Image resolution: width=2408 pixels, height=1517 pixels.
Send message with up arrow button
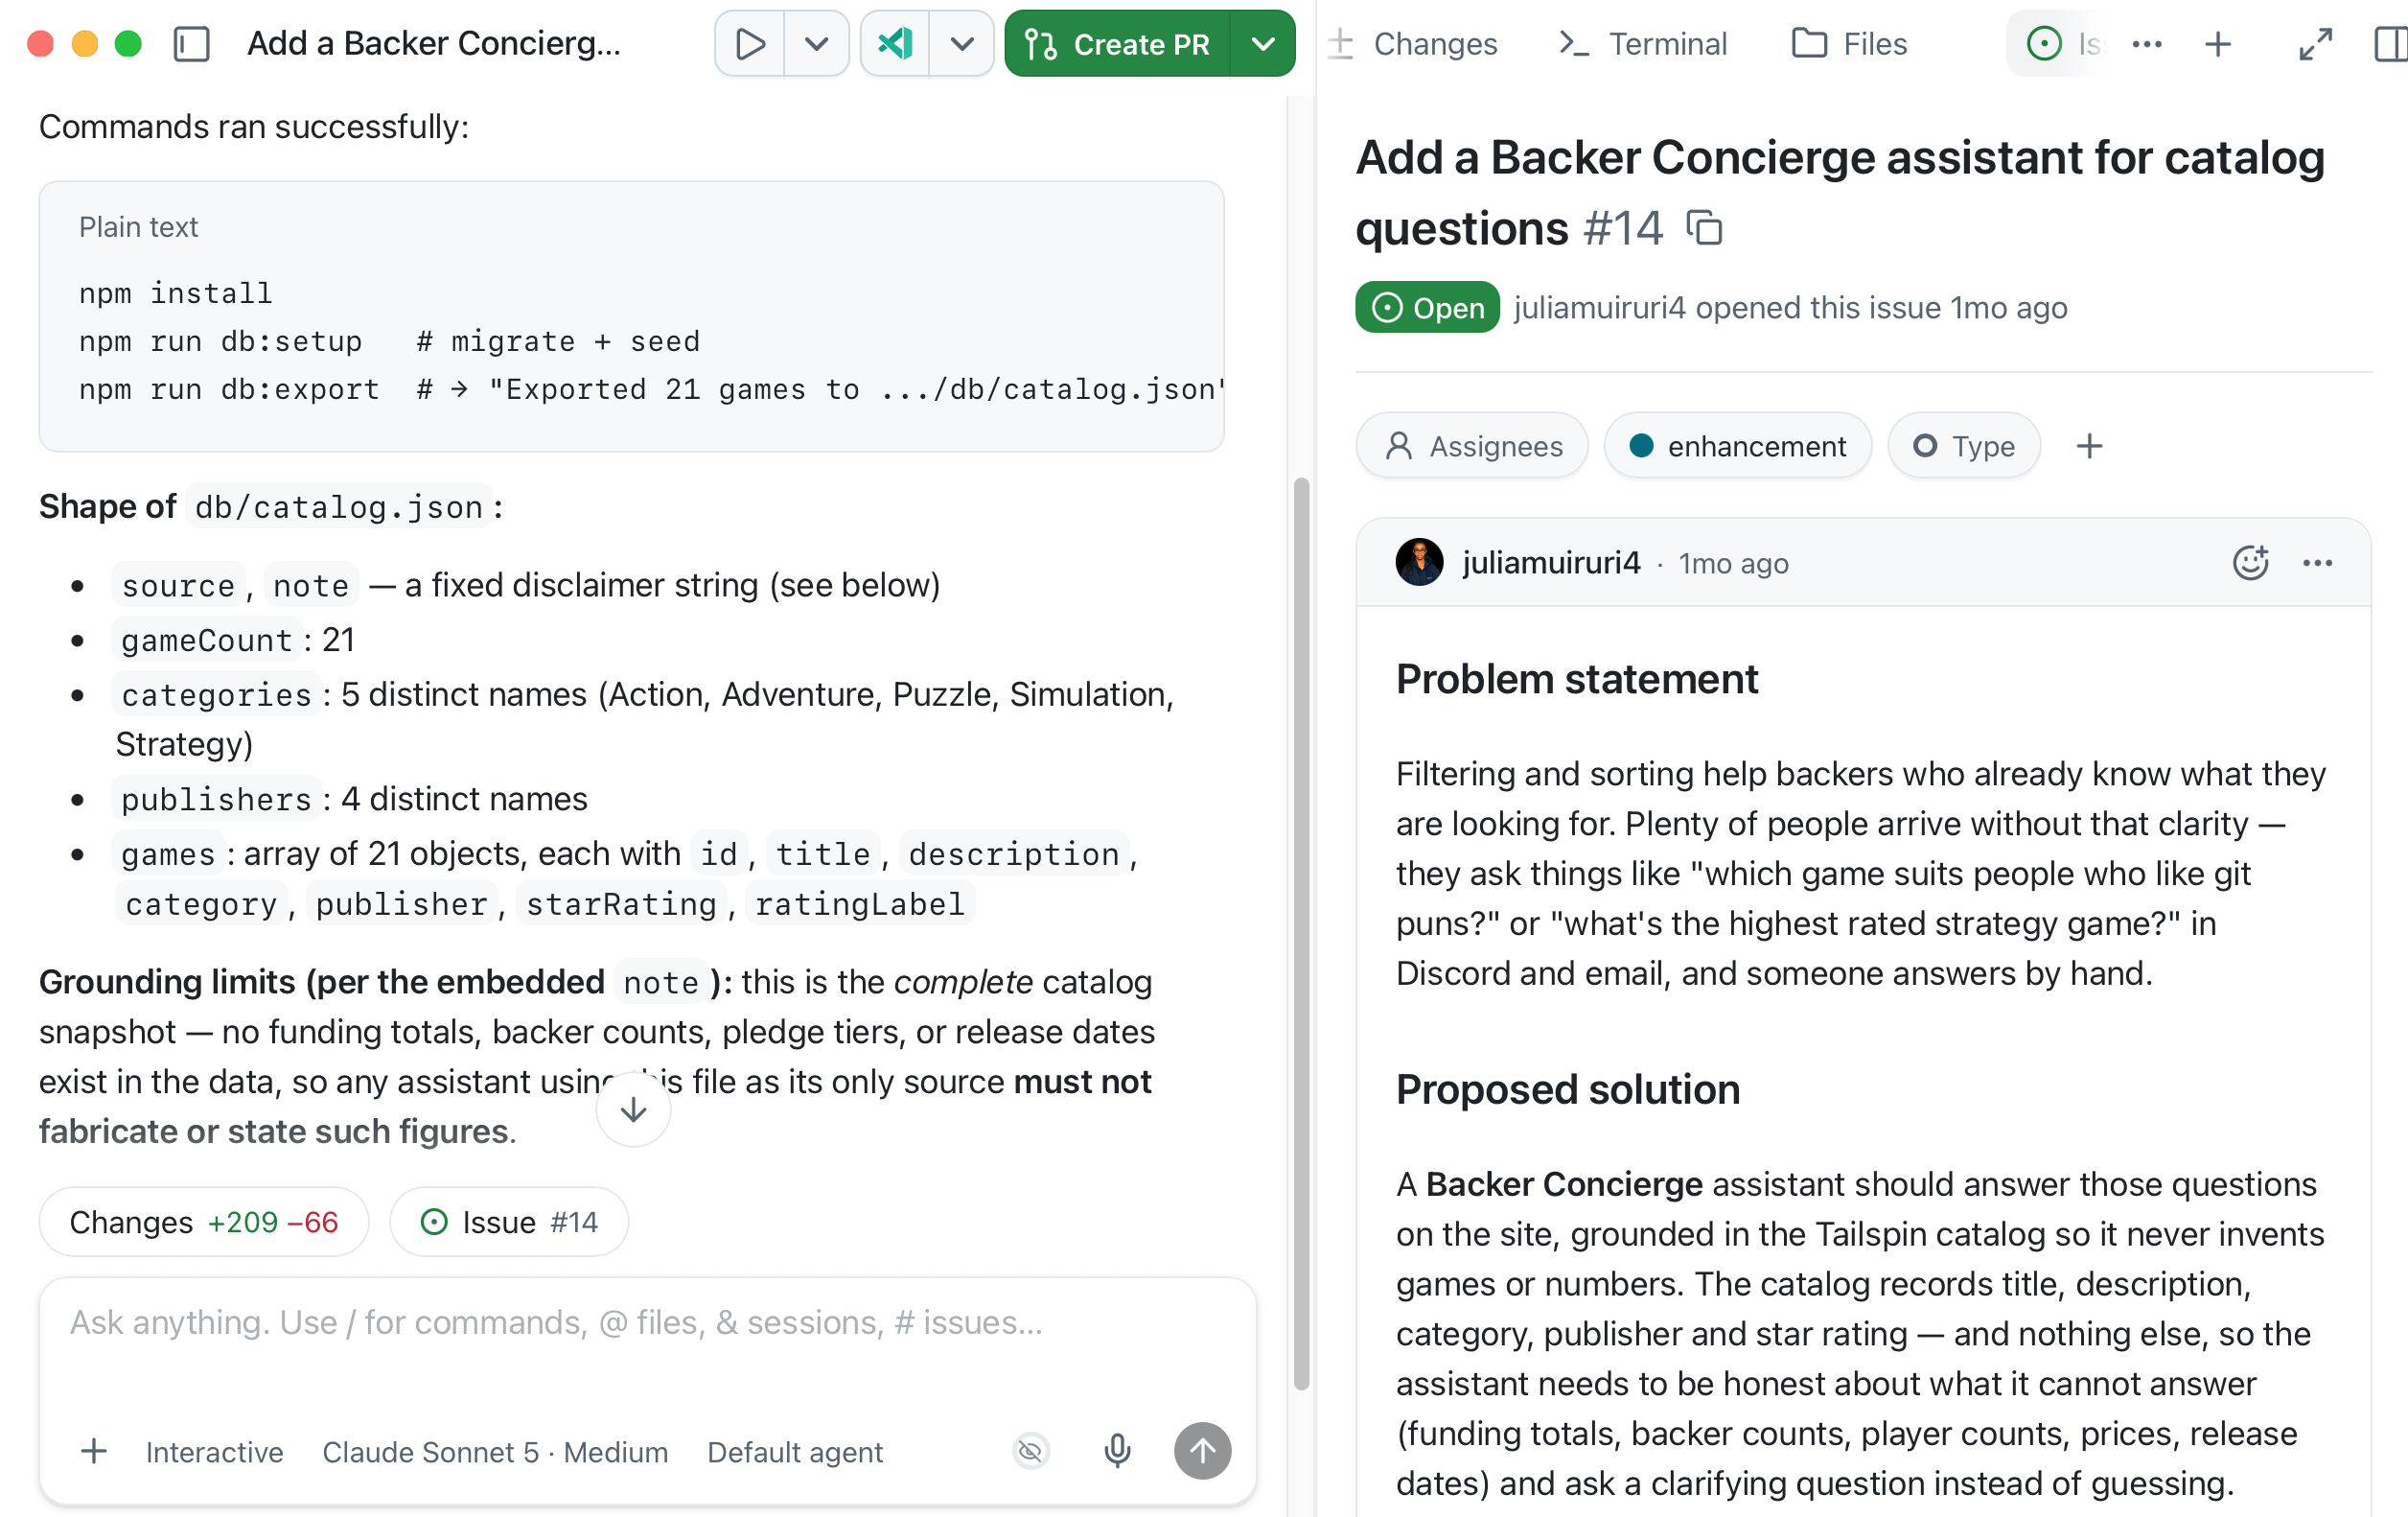[x=1202, y=1451]
